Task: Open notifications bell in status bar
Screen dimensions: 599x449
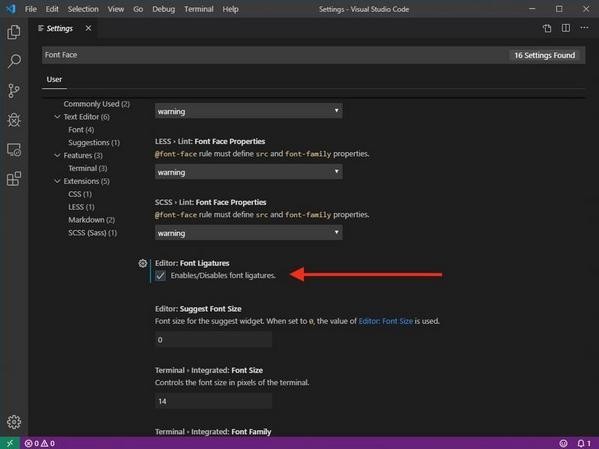Action: coord(584,443)
